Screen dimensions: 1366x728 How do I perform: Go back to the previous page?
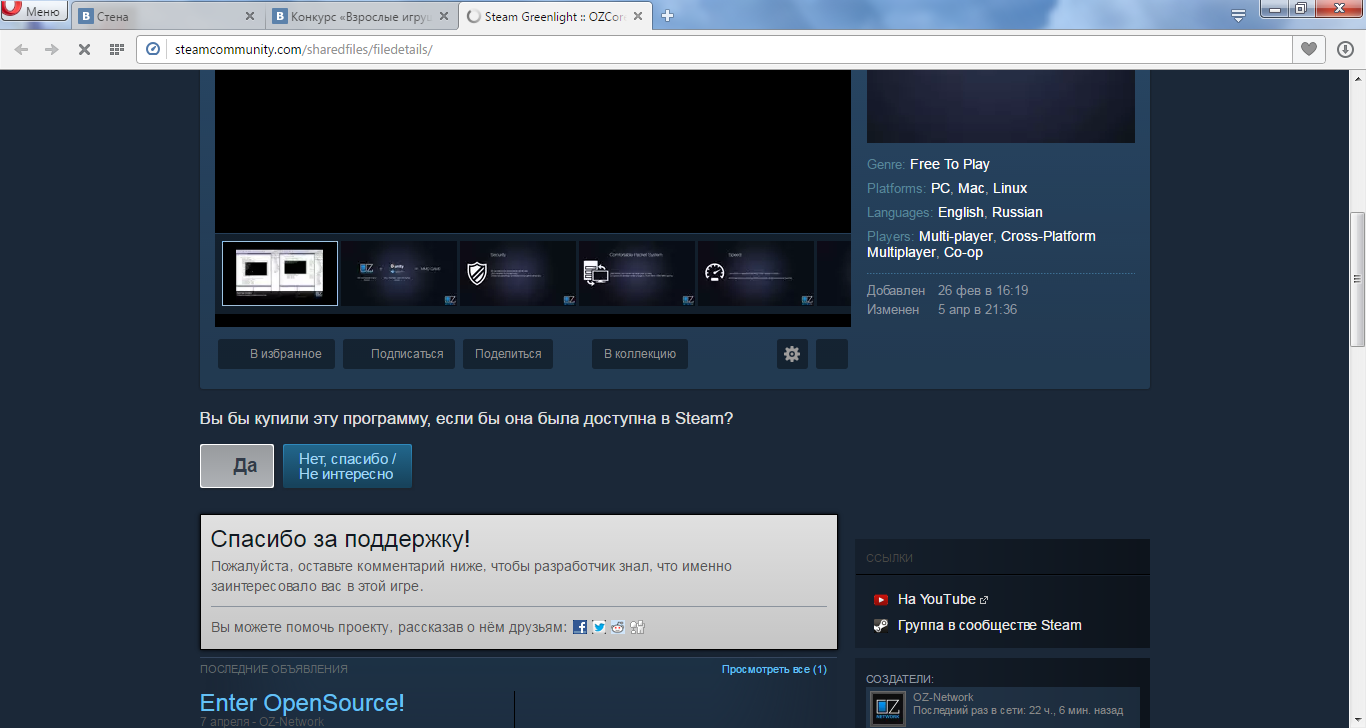[x=22, y=49]
